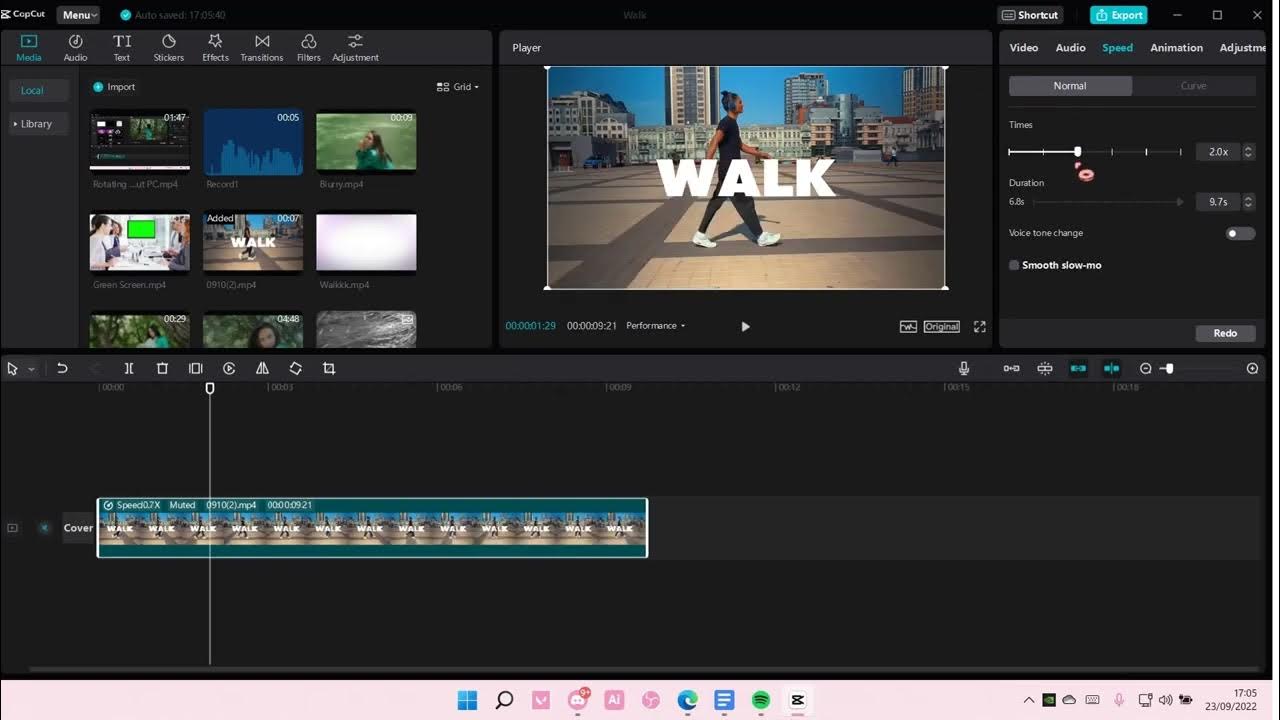This screenshot has height=720, width=1280.
Task: Open the Shortcut list
Action: tap(1030, 15)
